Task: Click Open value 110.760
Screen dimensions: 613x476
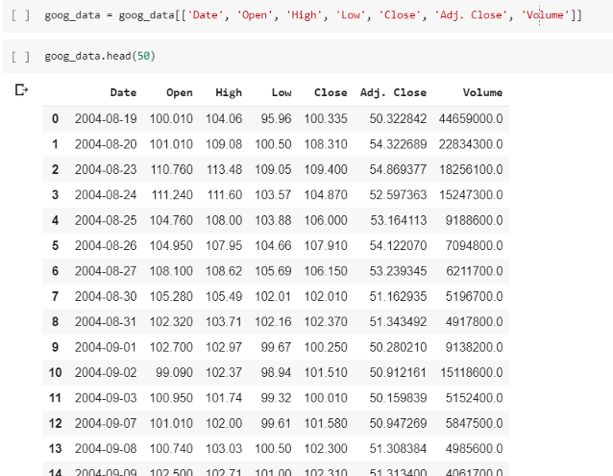Action: coord(172,170)
